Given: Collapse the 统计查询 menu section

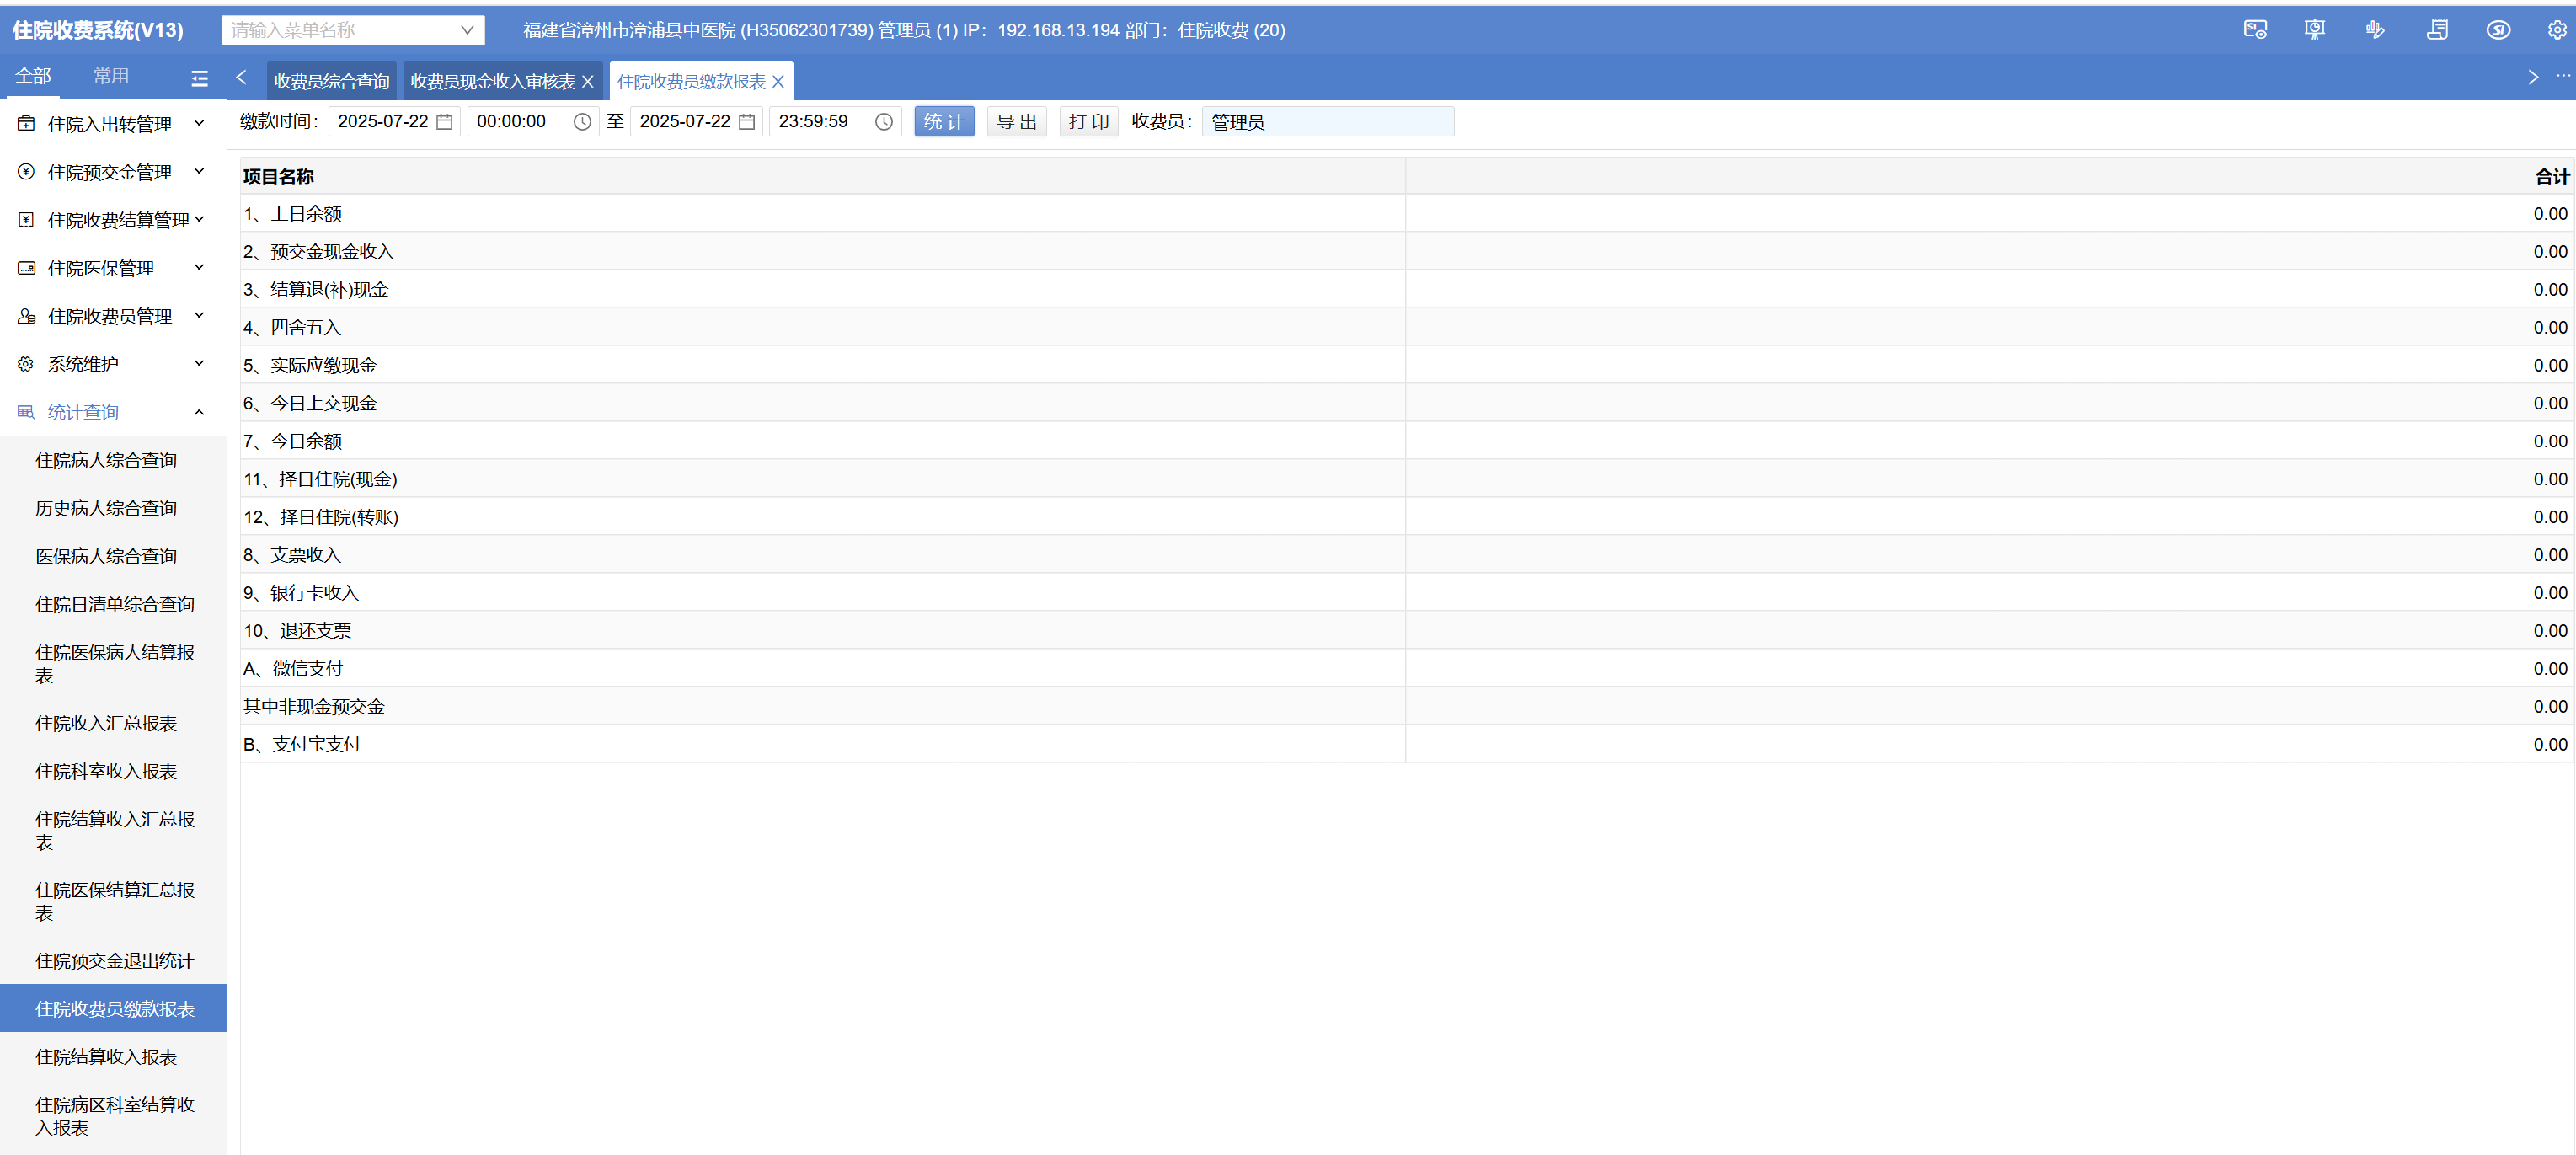Looking at the screenshot, I should coord(198,412).
